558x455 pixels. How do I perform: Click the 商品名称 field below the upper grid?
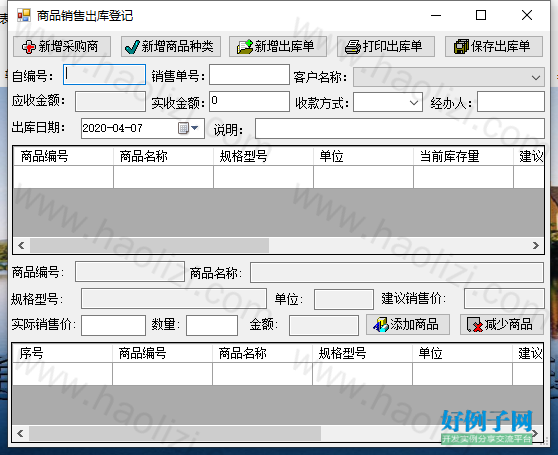coord(397,273)
